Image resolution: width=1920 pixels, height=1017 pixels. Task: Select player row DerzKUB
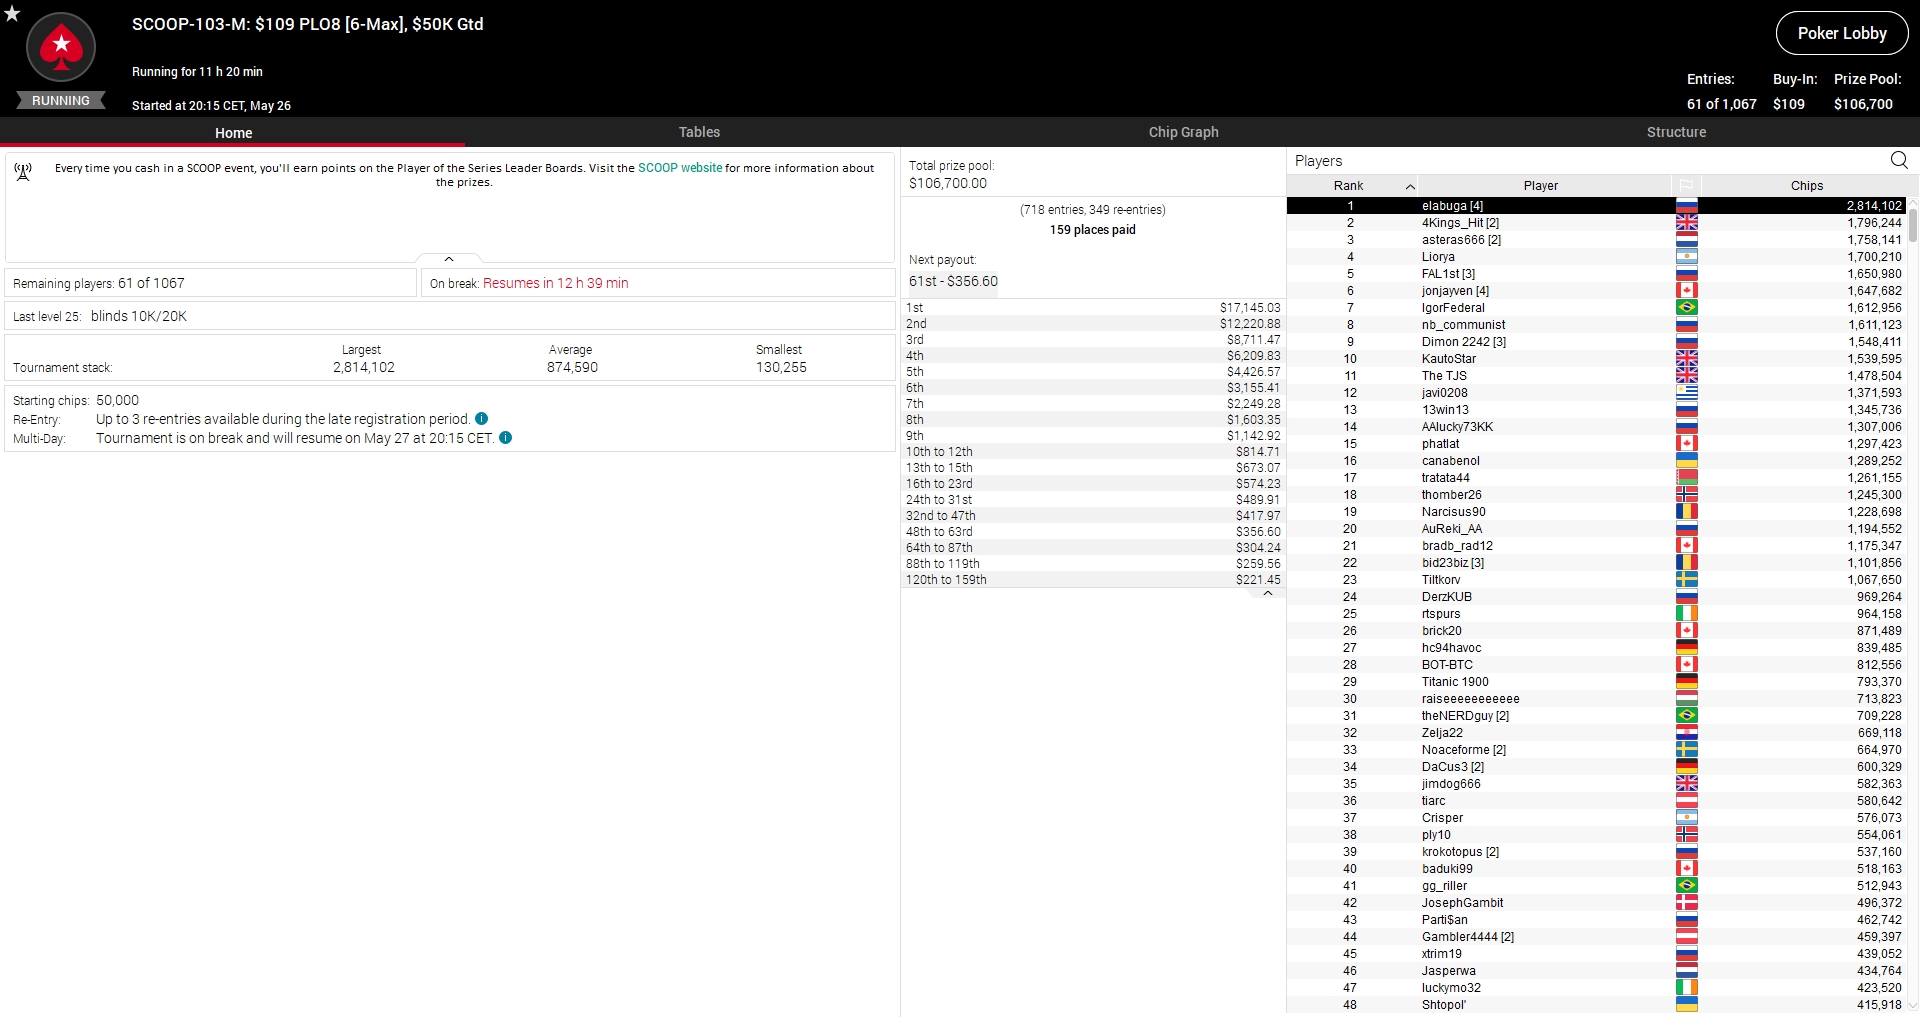click(1597, 597)
